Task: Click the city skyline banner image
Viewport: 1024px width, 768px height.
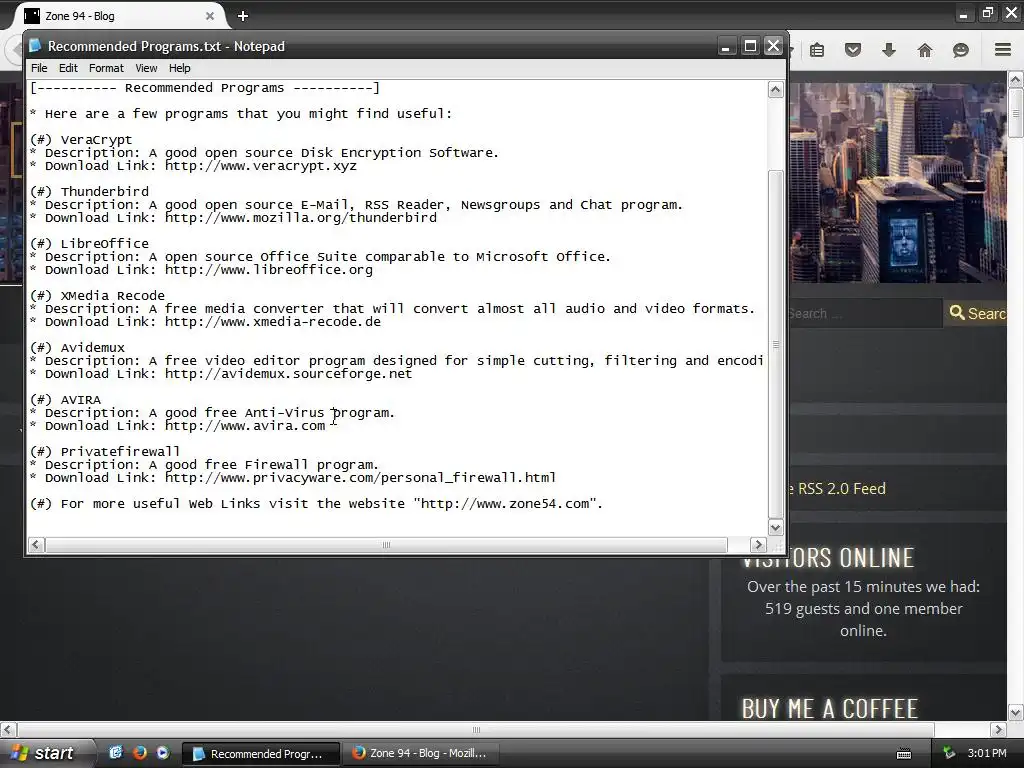Action: [x=897, y=183]
